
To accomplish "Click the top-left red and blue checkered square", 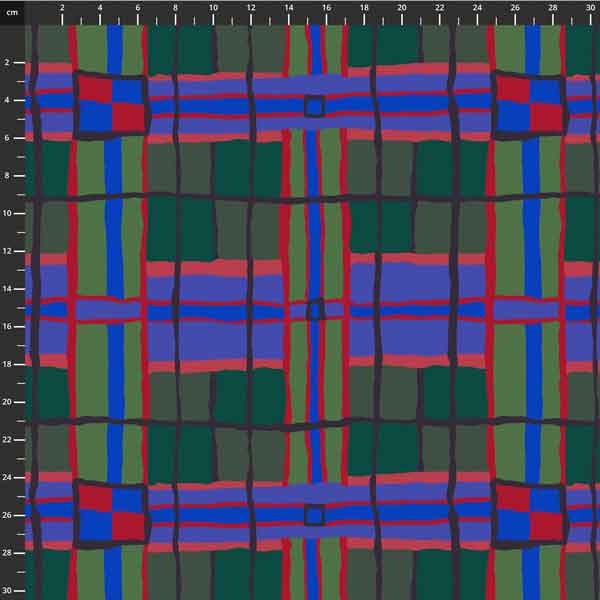I will point(111,104).
